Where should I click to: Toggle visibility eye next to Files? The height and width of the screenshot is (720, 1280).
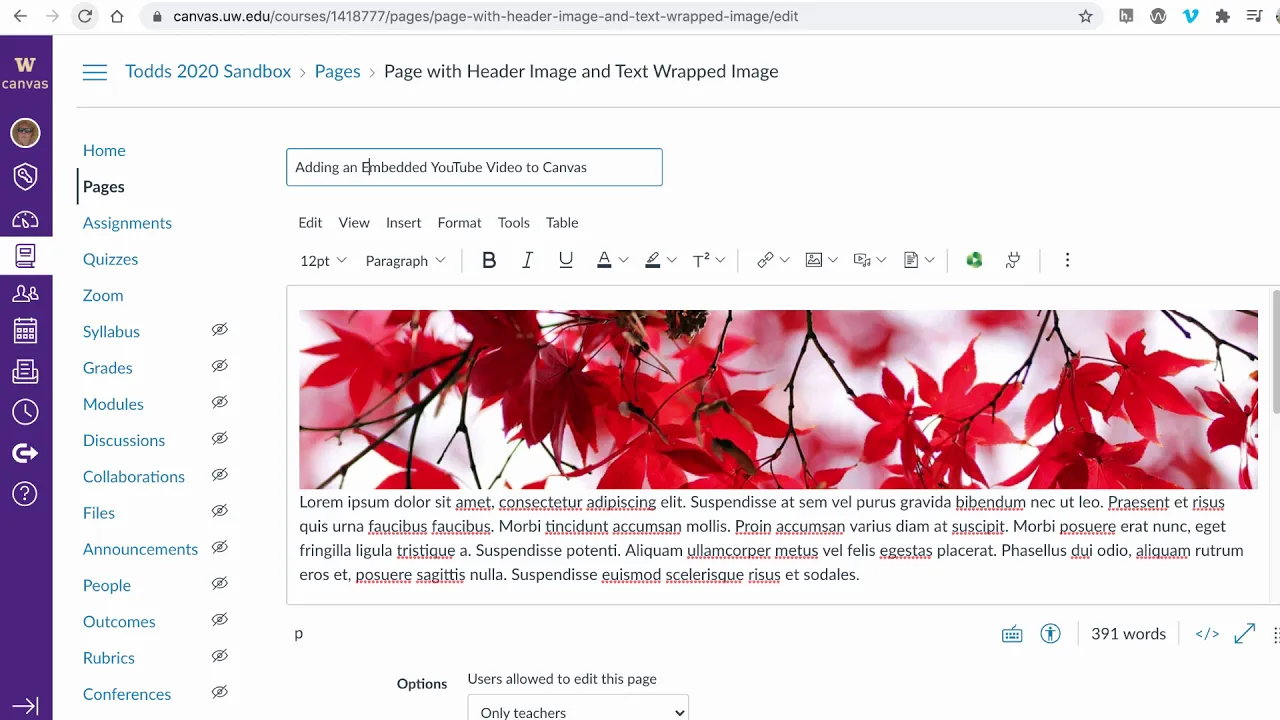tap(220, 511)
